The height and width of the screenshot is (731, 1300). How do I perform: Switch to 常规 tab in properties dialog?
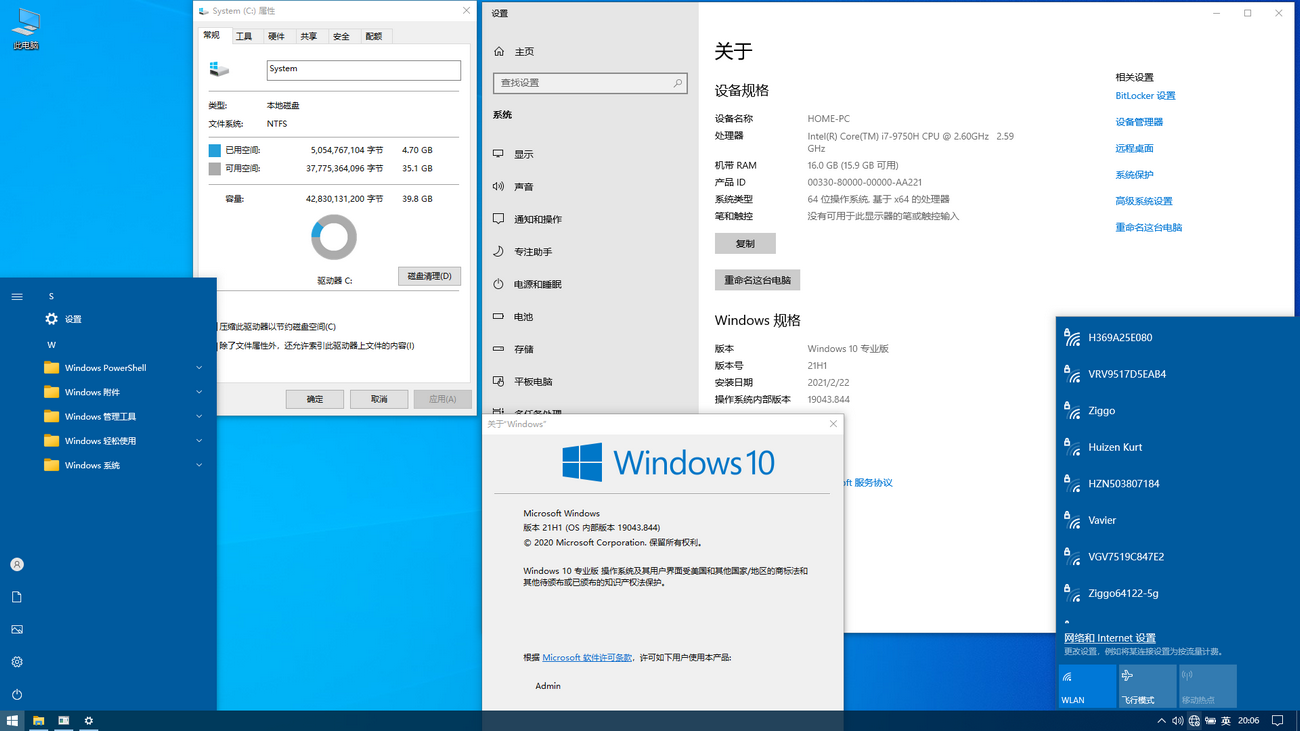(x=212, y=35)
